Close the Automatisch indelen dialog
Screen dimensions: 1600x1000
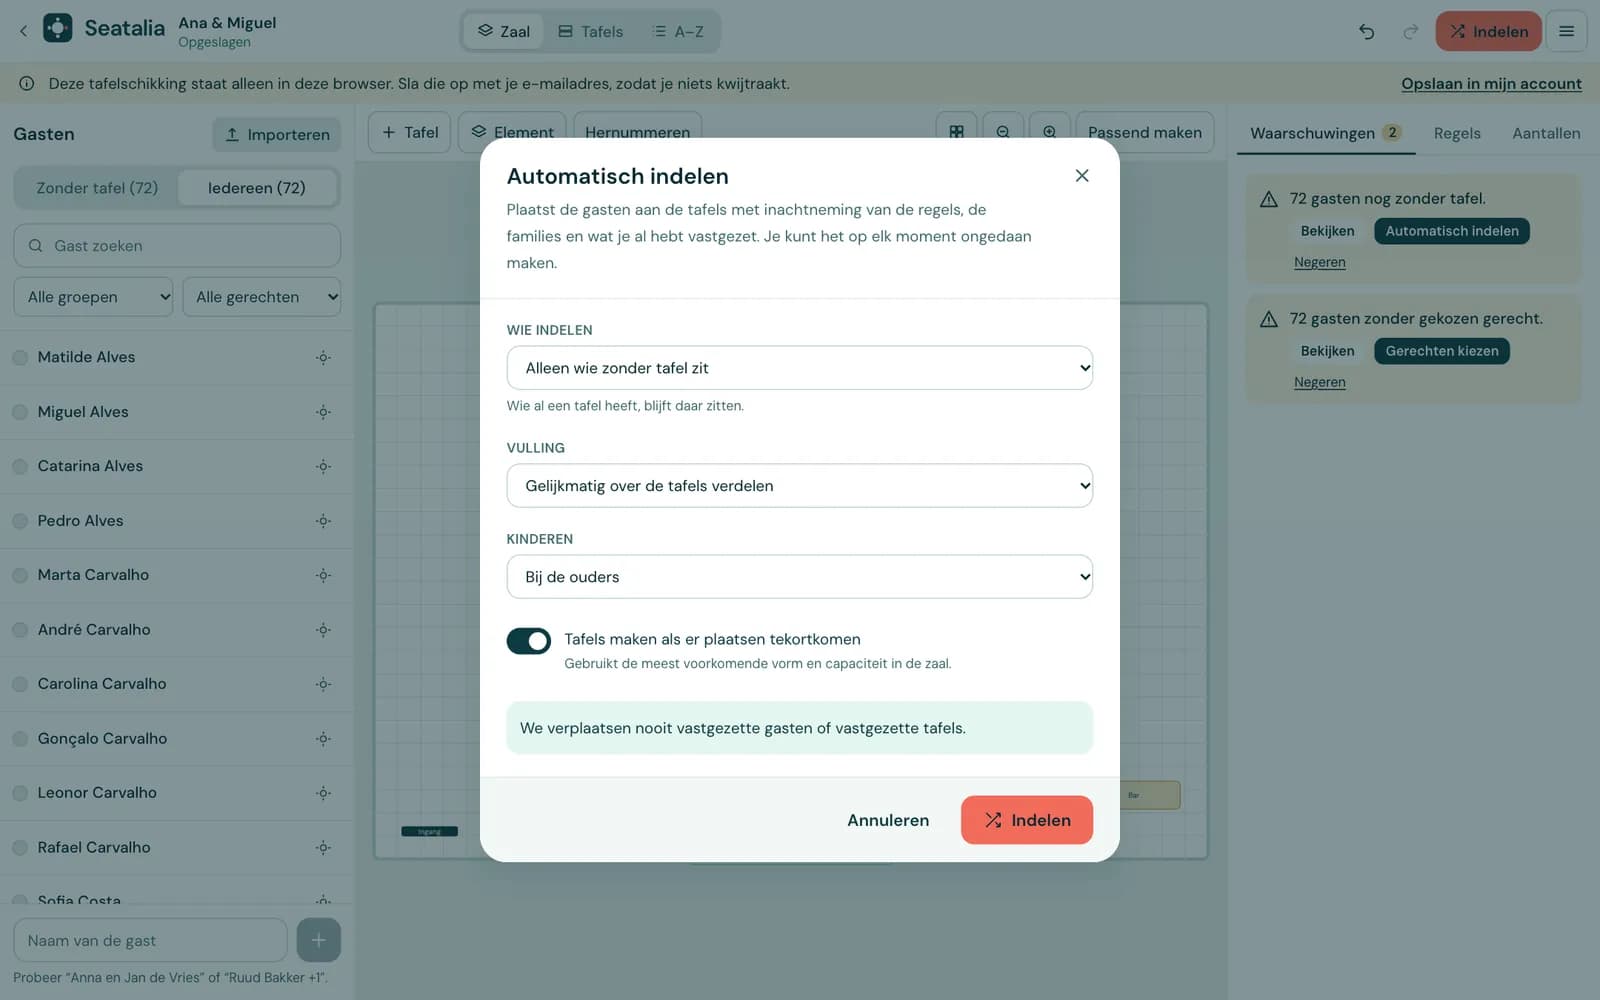click(1081, 176)
